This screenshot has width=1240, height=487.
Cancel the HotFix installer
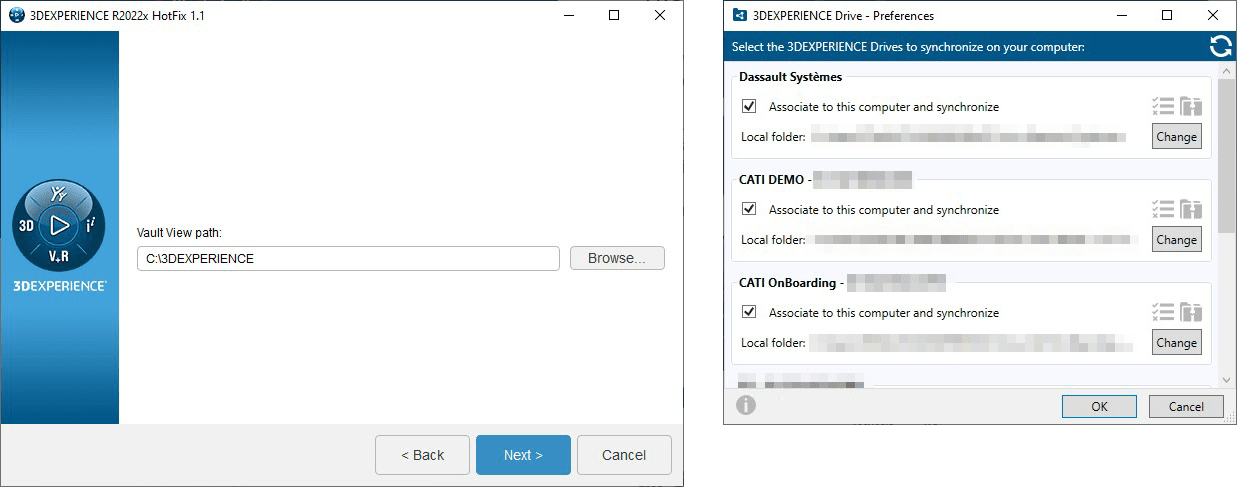pyautogui.click(x=624, y=455)
